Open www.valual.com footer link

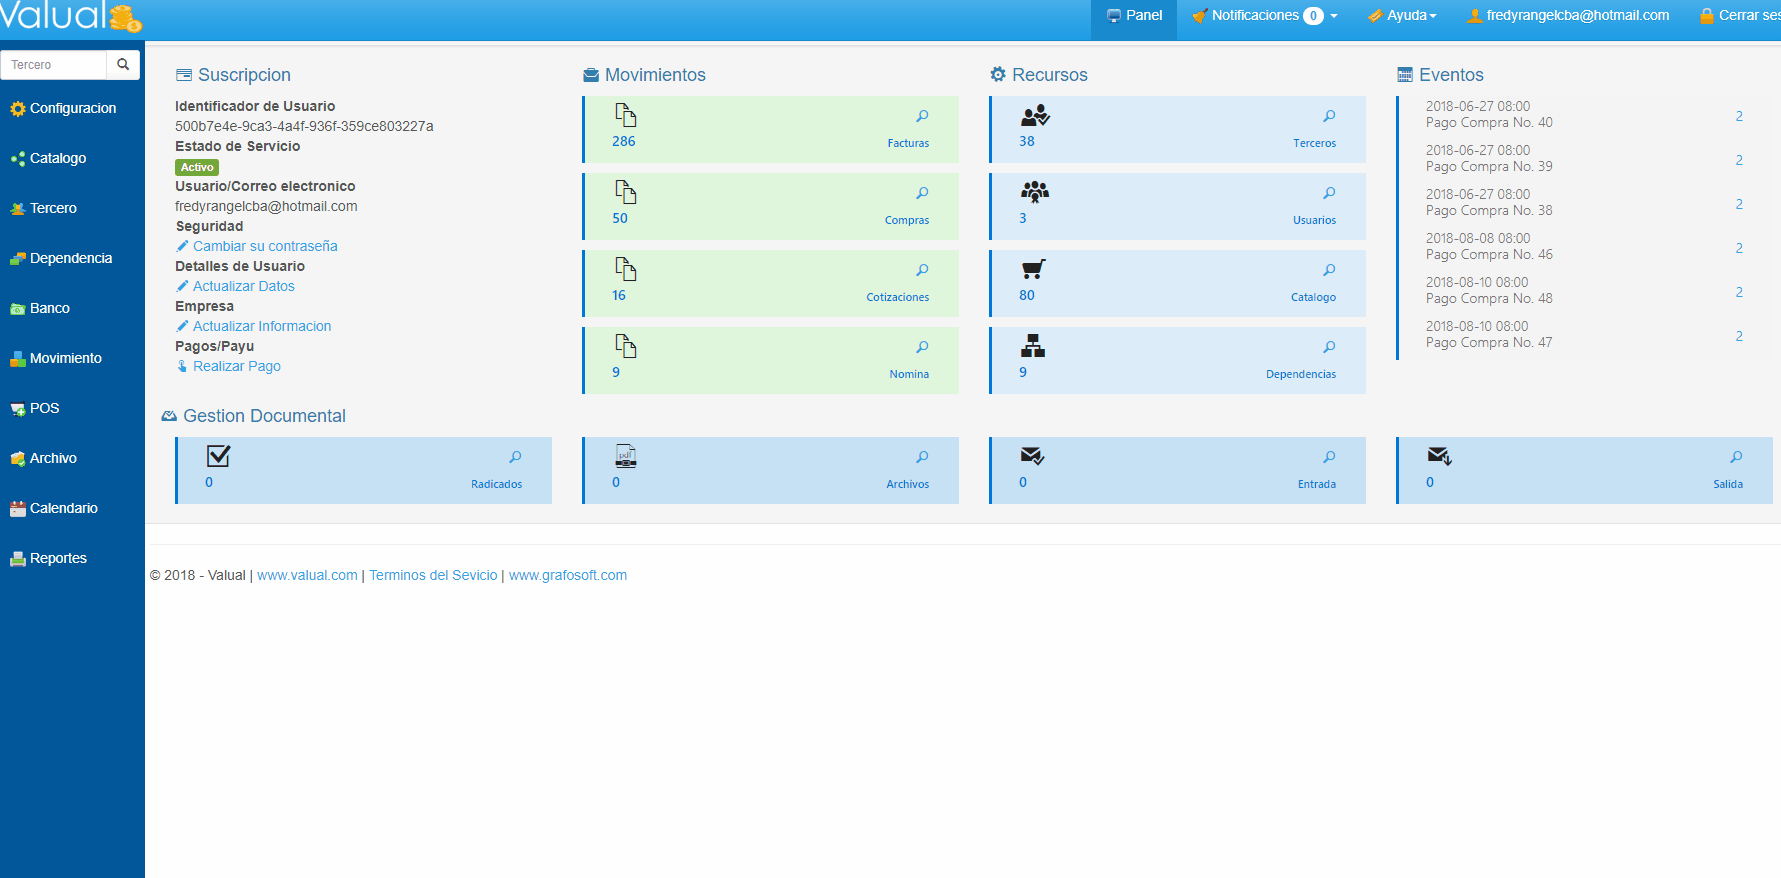[x=307, y=575]
